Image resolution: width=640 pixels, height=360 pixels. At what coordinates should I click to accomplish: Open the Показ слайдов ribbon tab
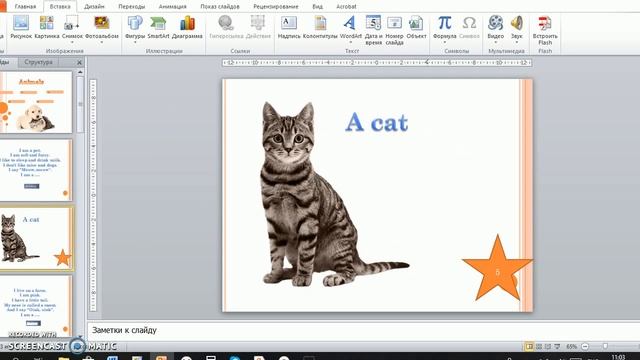point(220,7)
